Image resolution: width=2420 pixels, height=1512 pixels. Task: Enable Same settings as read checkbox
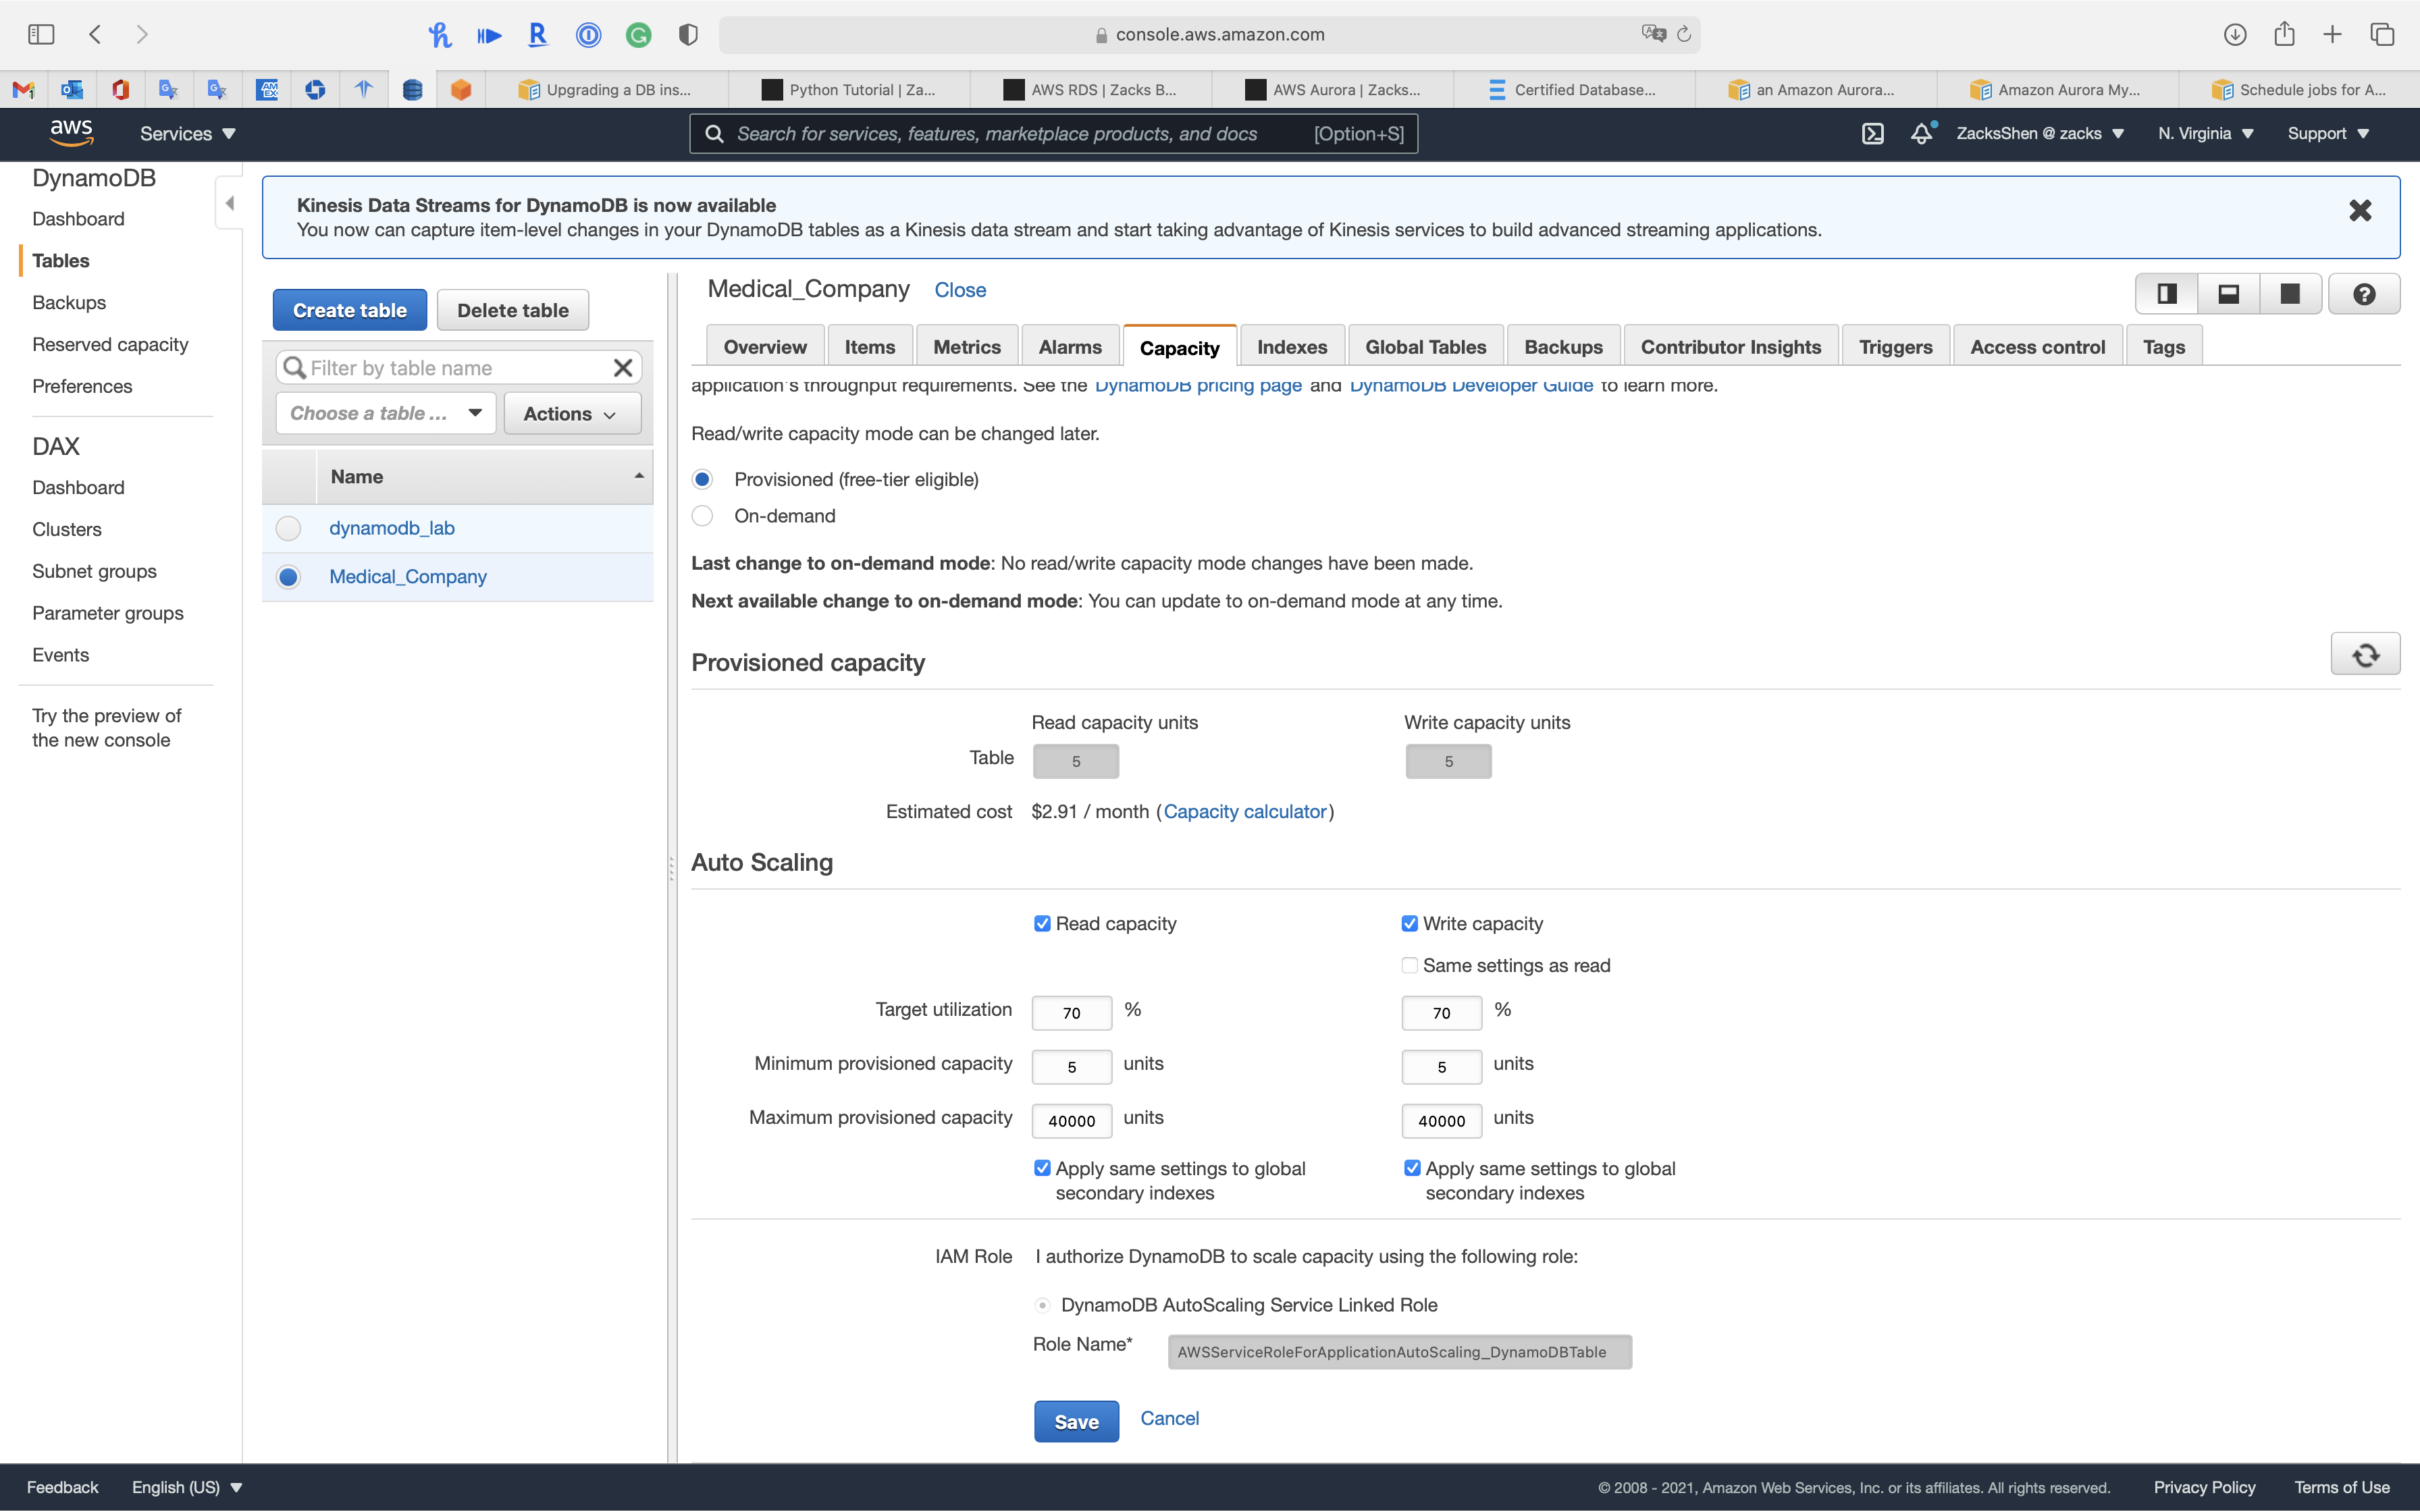pos(1410,966)
